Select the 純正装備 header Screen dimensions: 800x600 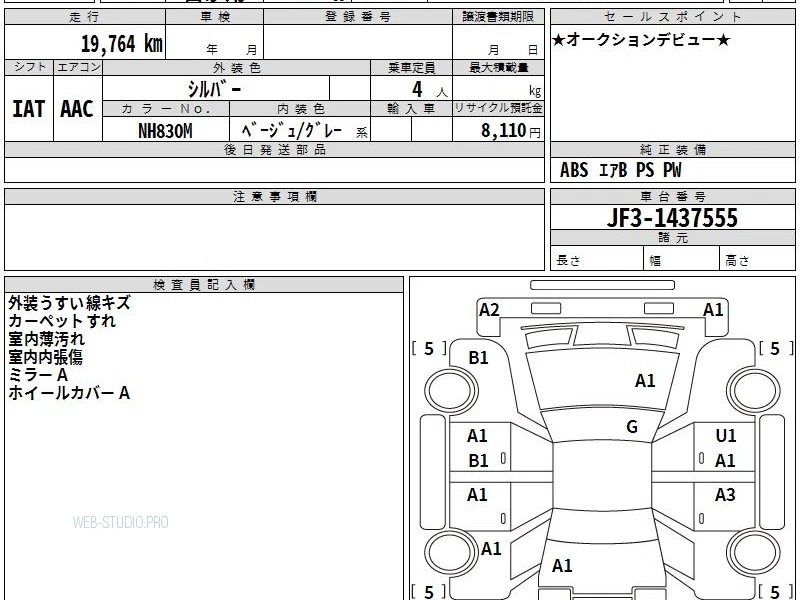click(x=672, y=149)
